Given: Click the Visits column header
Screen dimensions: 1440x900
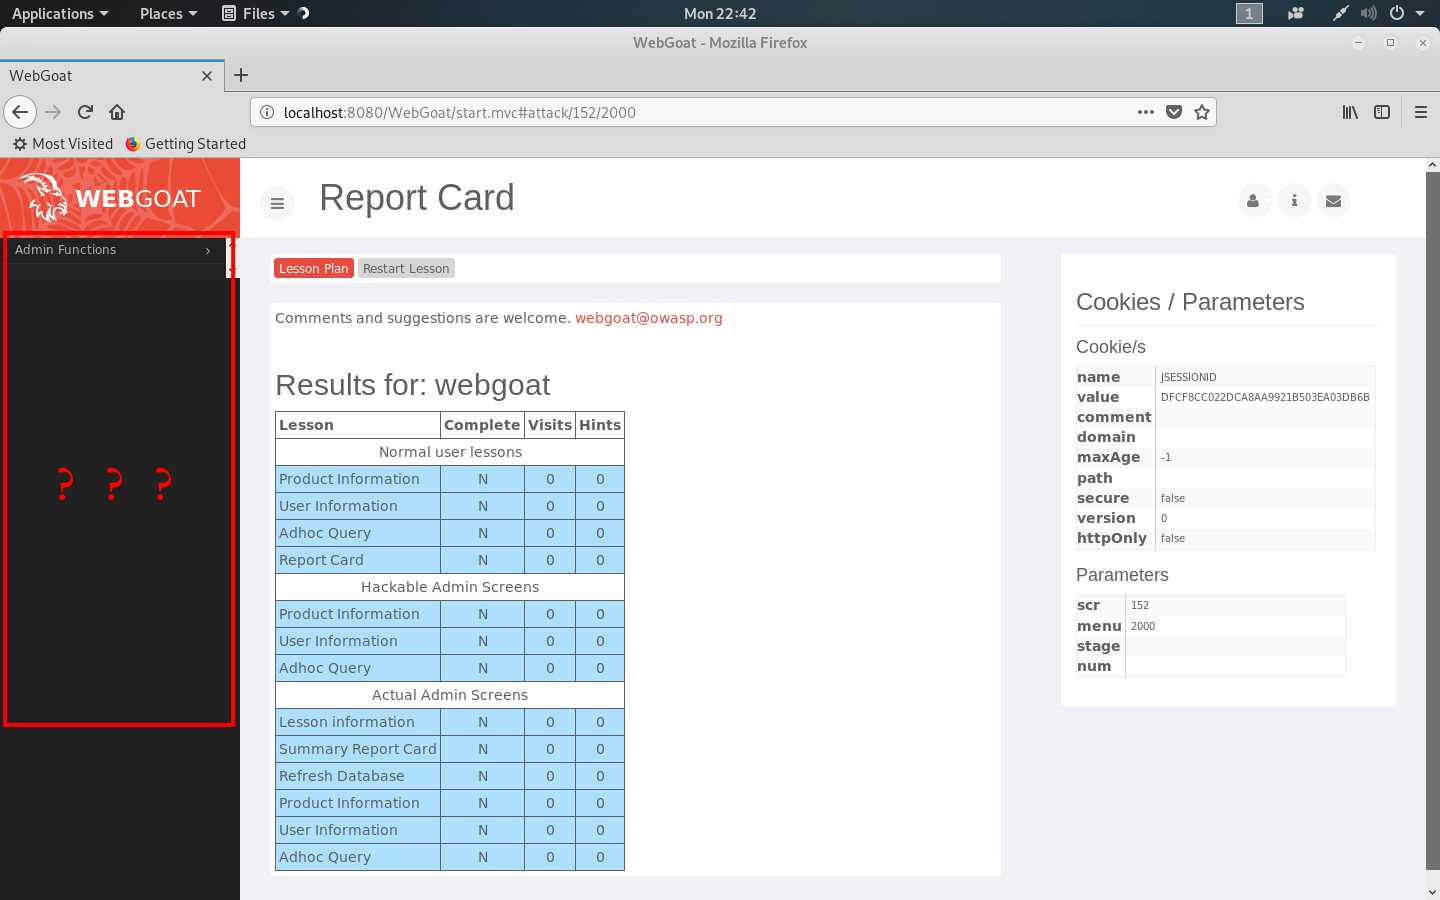Looking at the screenshot, I should click(550, 425).
